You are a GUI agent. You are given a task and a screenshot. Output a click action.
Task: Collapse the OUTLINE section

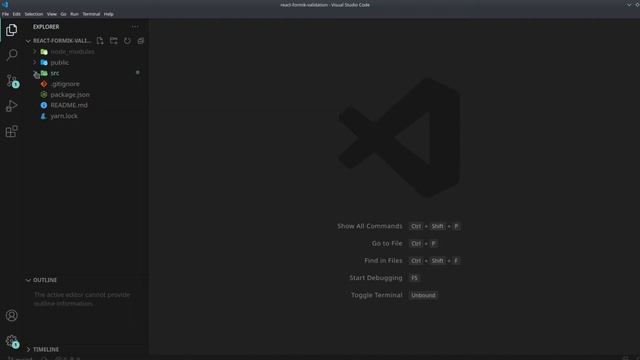pyautogui.click(x=28, y=280)
